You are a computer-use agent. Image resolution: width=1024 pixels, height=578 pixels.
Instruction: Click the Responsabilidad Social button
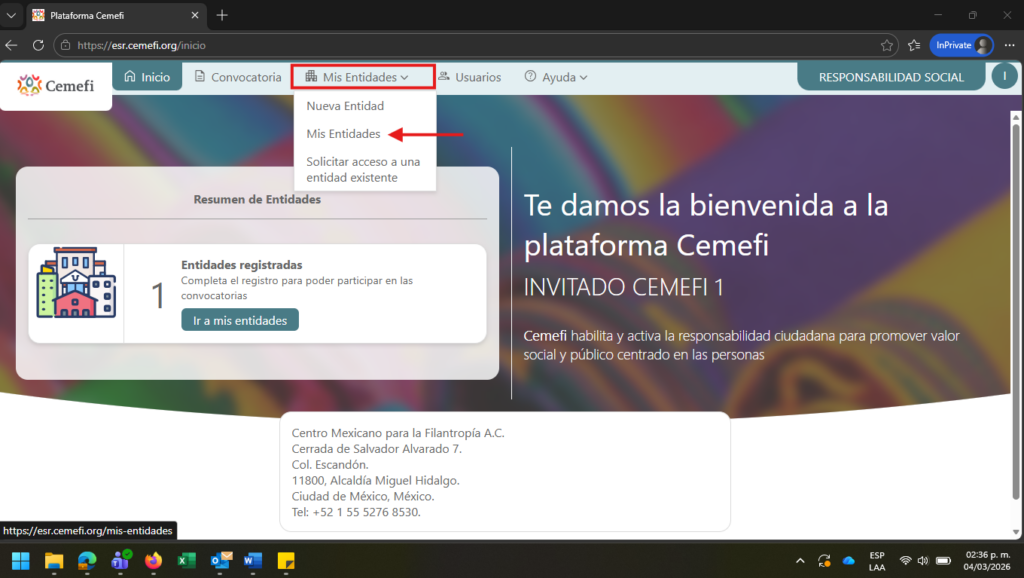pyautogui.click(x=891, y=77)
